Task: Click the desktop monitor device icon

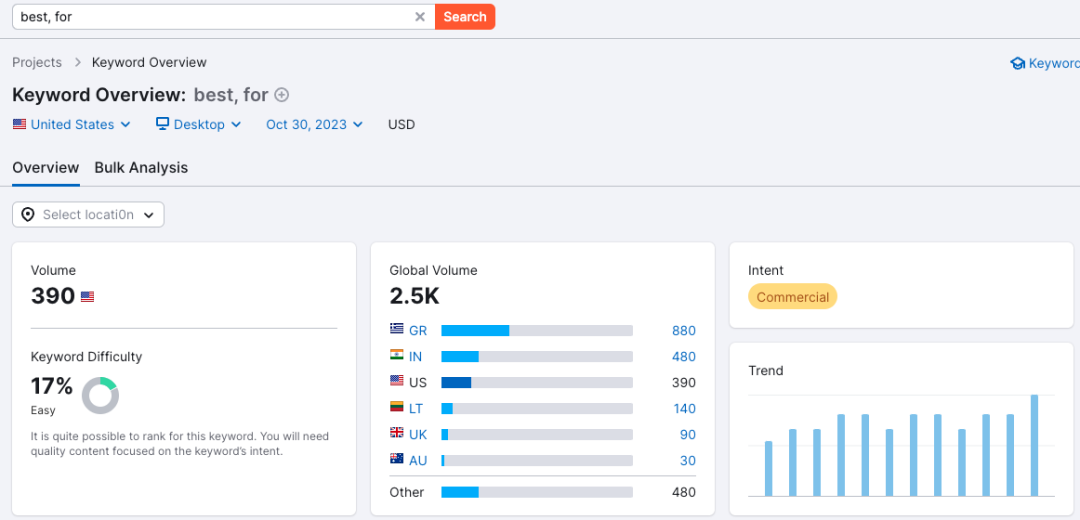Action: [x=163, y=124]
